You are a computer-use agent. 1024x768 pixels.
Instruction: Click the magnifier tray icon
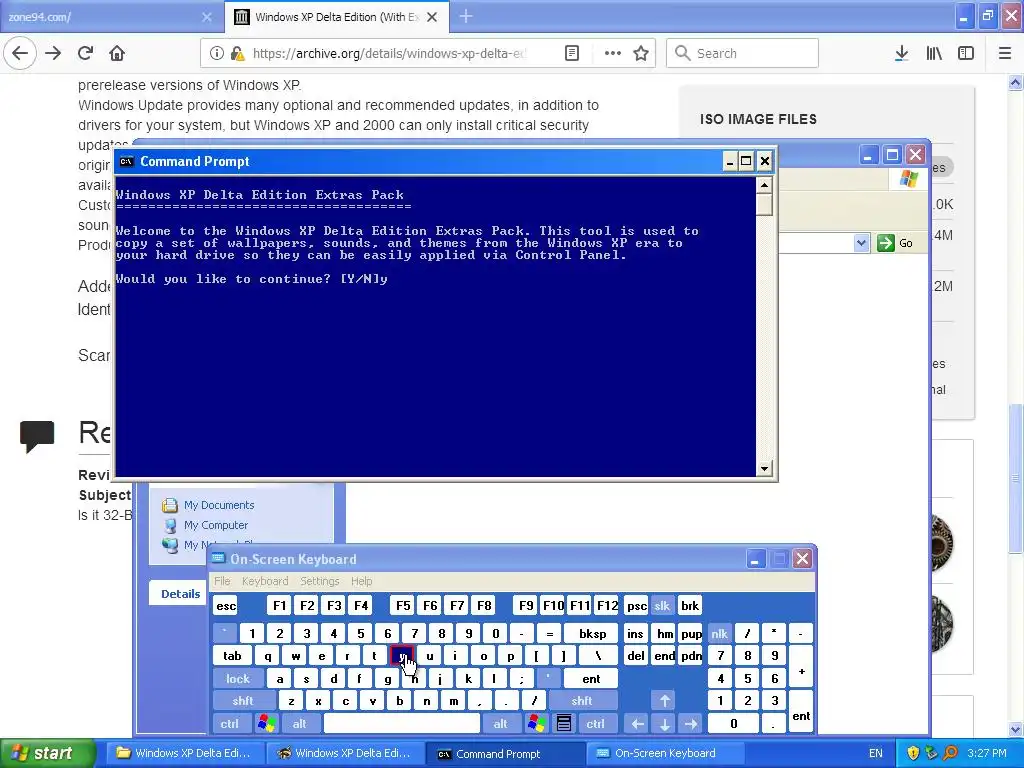point(950,754)
